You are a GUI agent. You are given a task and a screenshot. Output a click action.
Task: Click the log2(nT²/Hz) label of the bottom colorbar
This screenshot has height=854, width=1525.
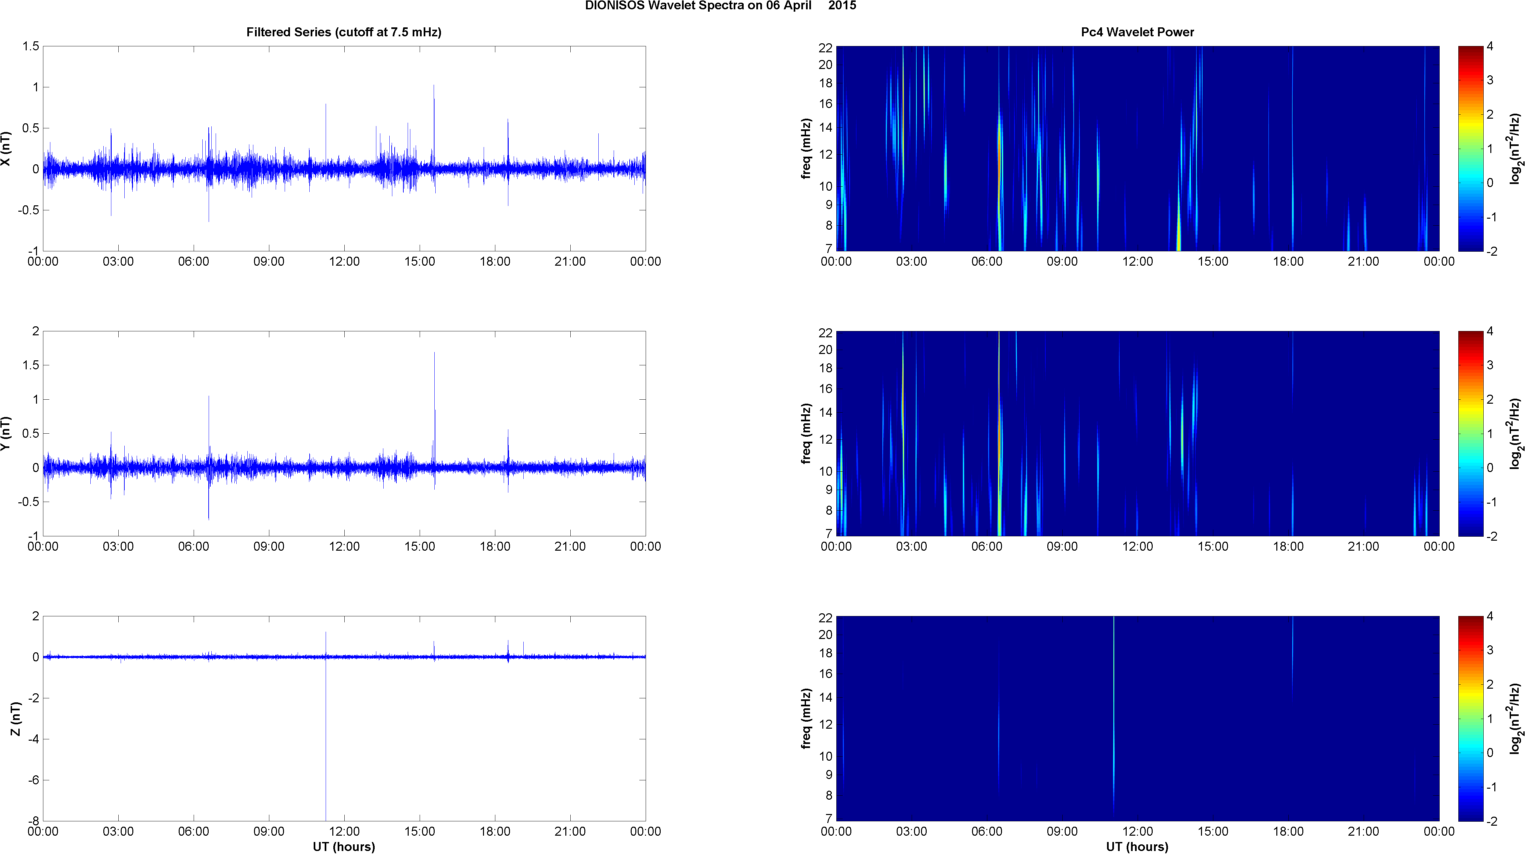pyautogui.click(x=1516, y=718)
